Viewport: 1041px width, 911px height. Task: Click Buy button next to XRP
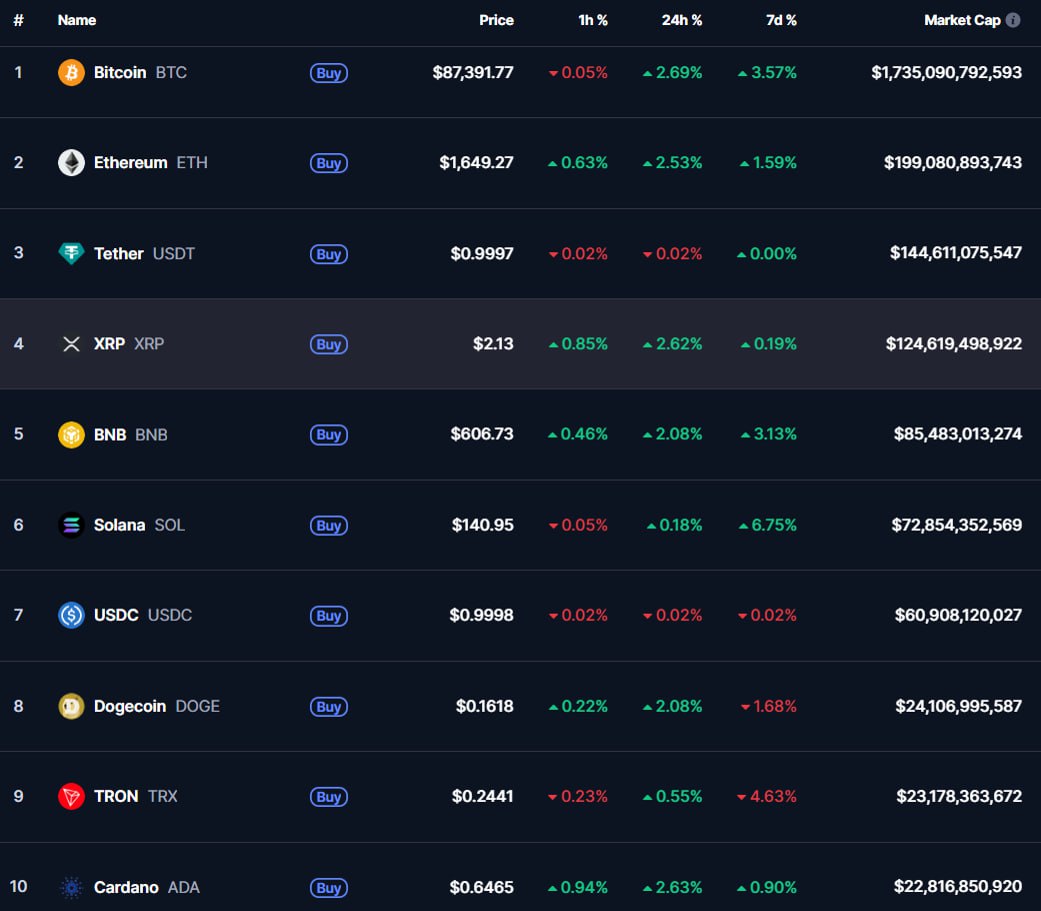coord(329,345)
